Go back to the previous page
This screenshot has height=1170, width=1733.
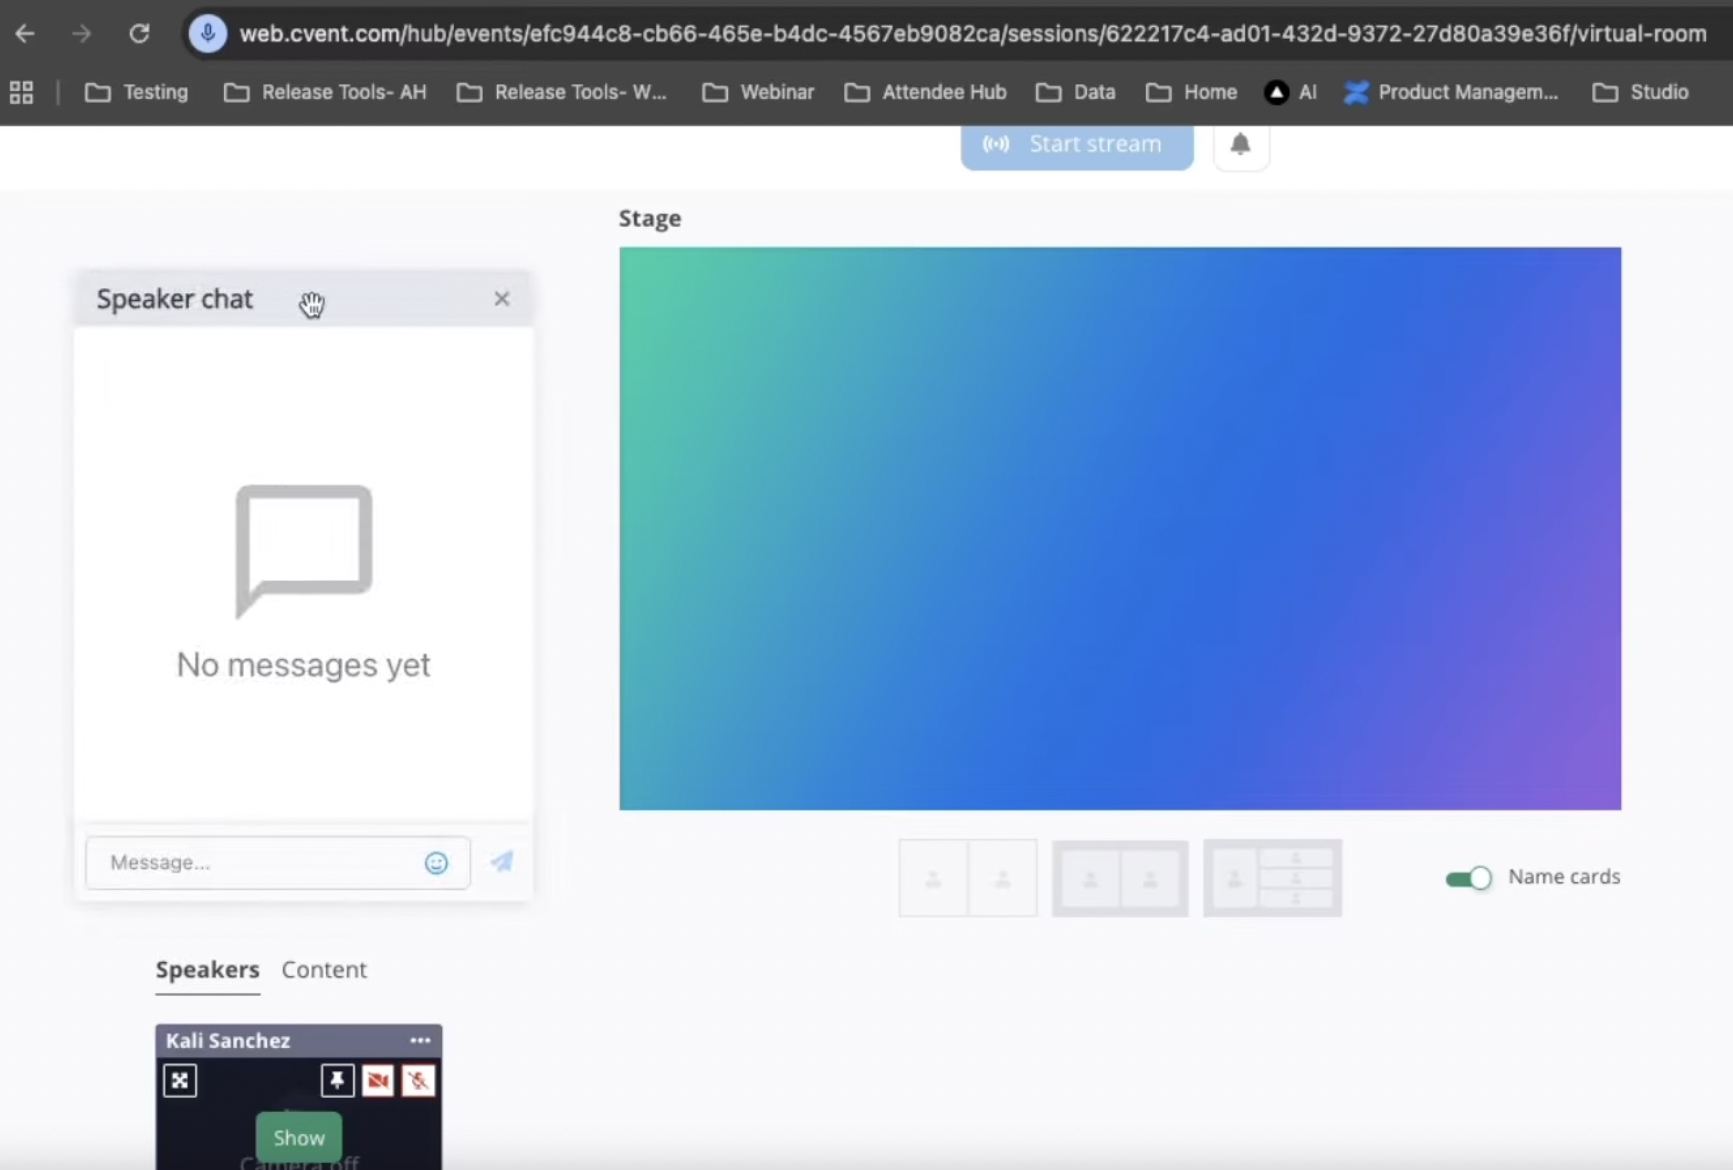click(x=25, y=33)
